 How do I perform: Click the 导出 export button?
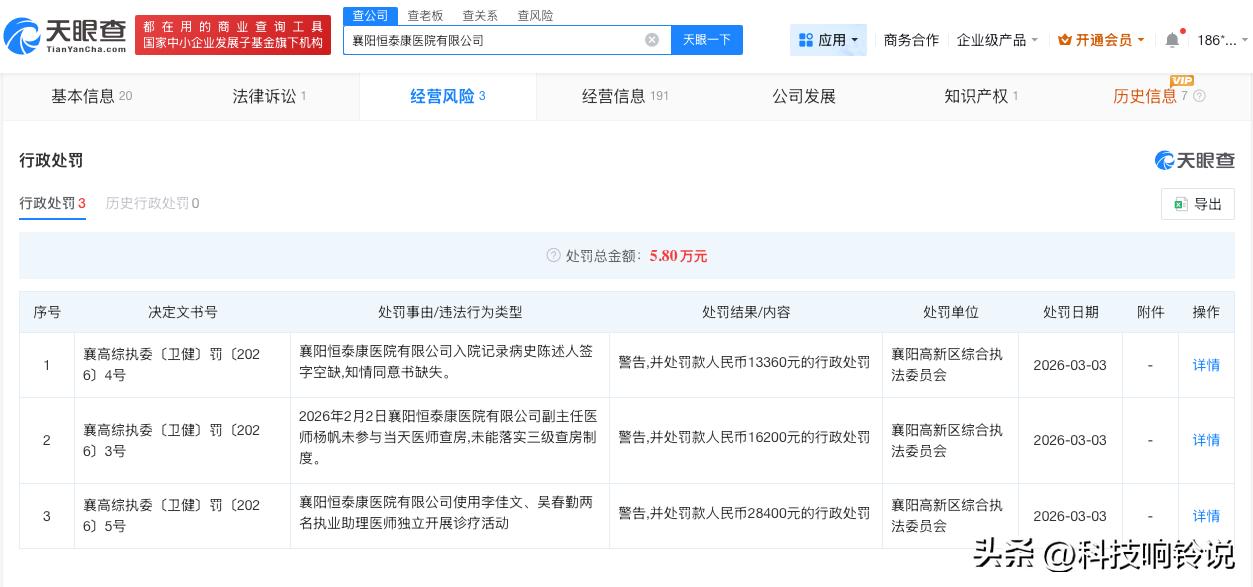(x=1198, y=204)
